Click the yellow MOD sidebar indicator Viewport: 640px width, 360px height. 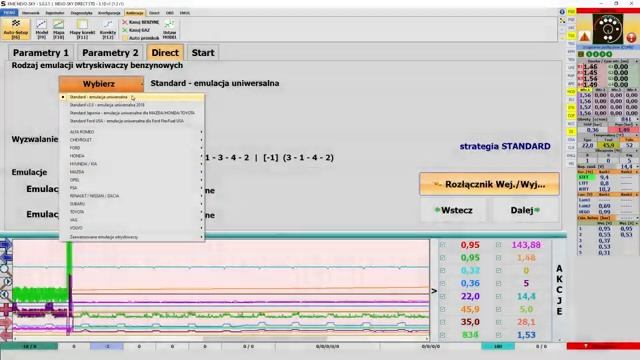pyautogui.click(x=571, y=91)
